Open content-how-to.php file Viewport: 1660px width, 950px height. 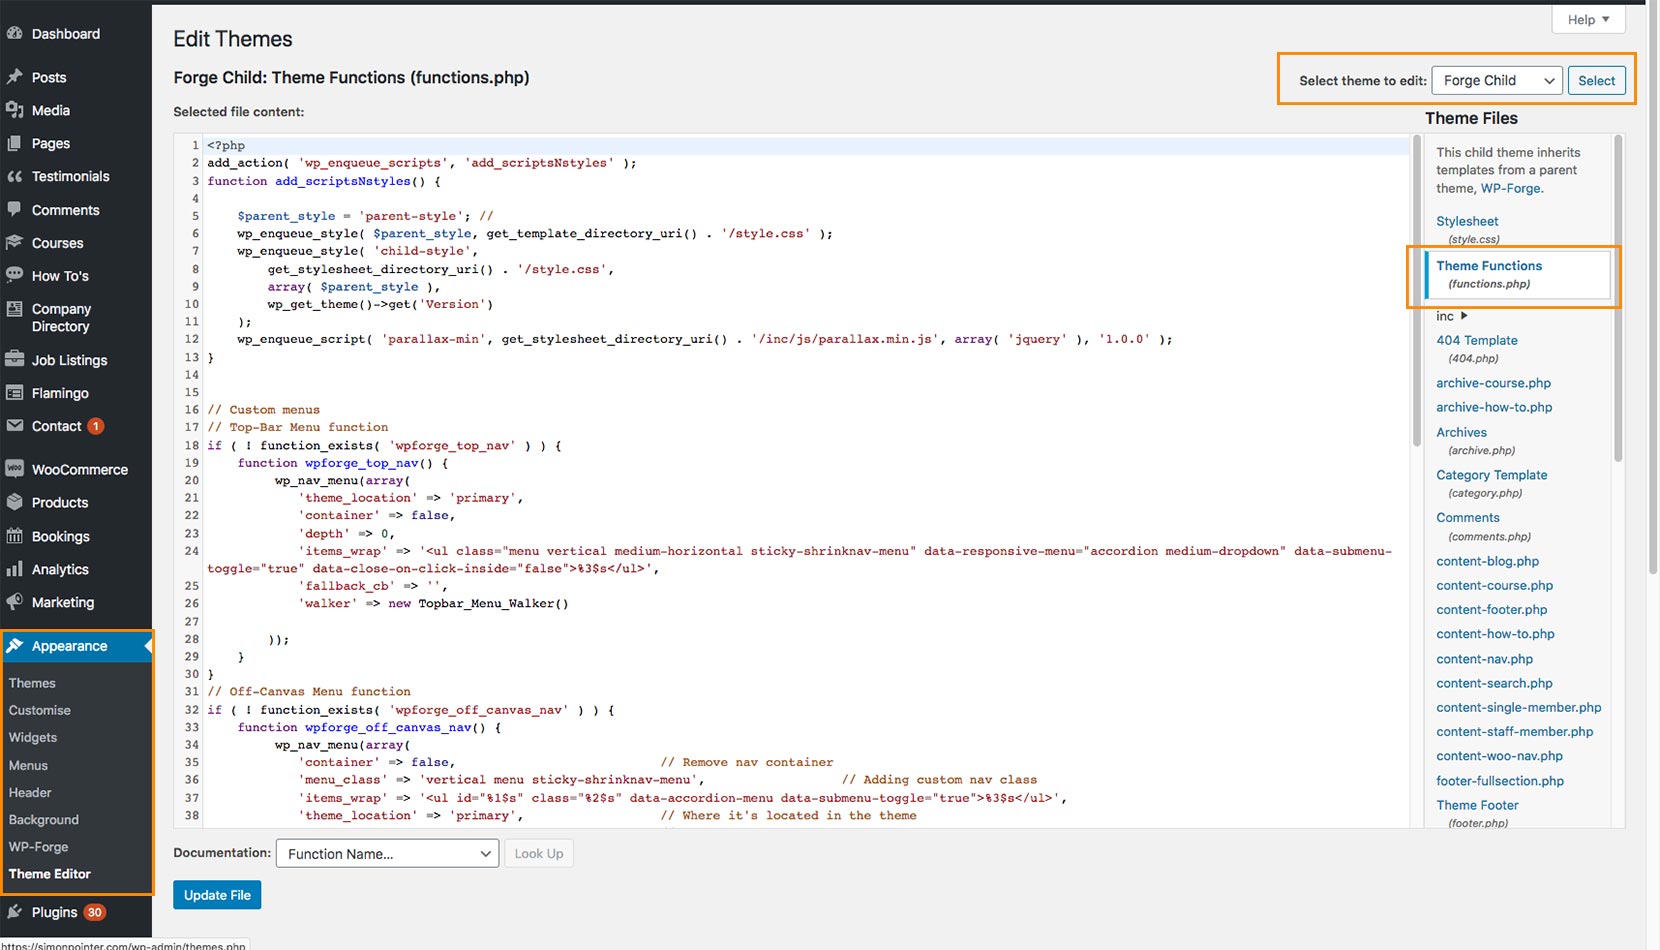pyautogui.click(x=1495, y=634)
